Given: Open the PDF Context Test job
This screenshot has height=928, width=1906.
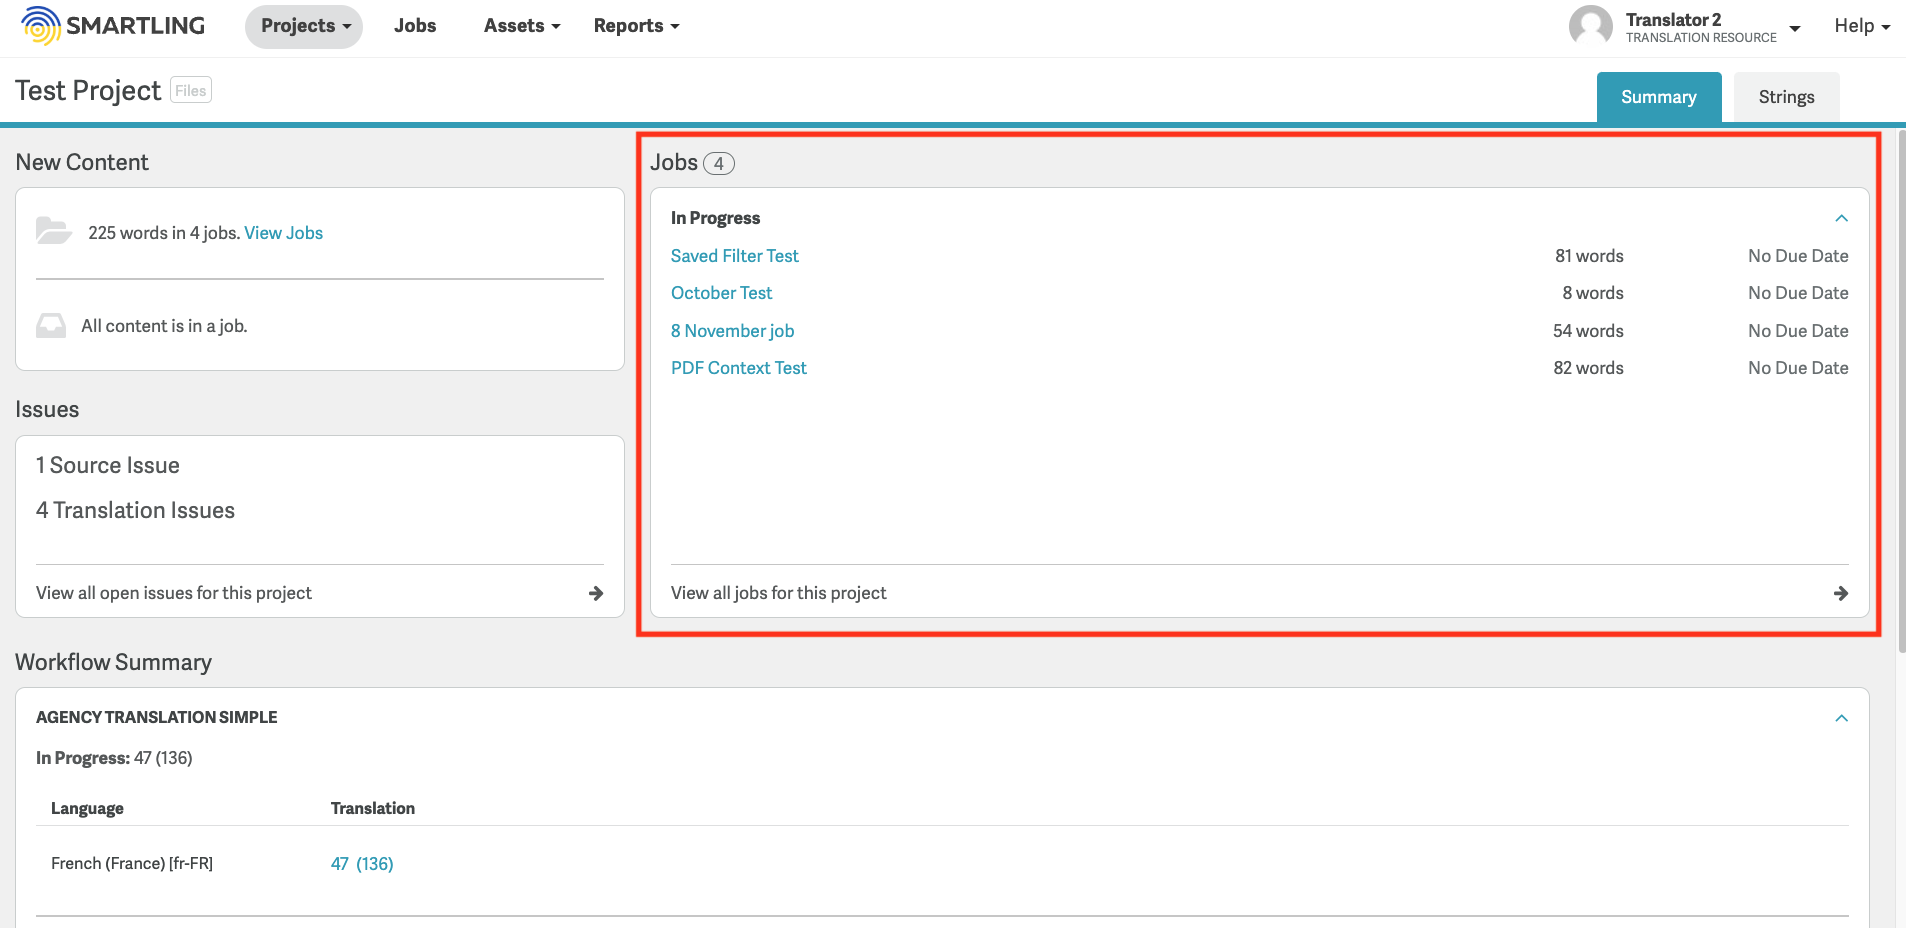Looking at the screenshot, I should pyautogui.click(x=739, y=368).
